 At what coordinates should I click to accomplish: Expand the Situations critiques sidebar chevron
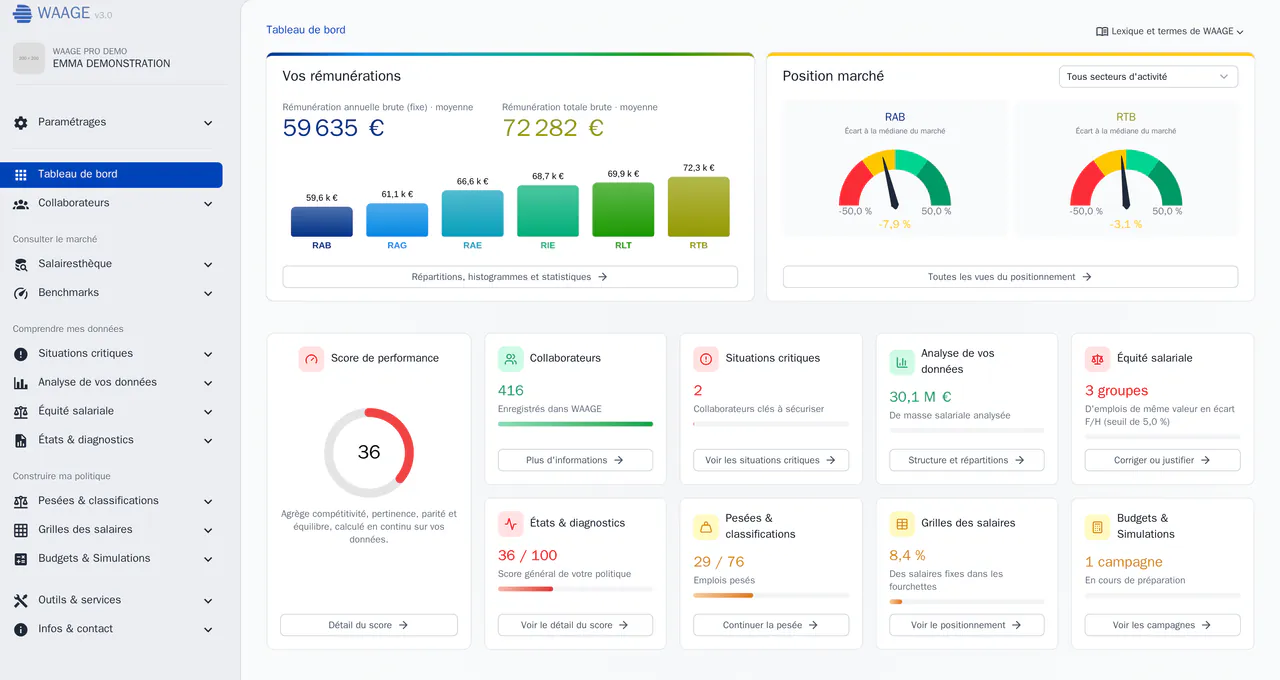coord(208,354)
